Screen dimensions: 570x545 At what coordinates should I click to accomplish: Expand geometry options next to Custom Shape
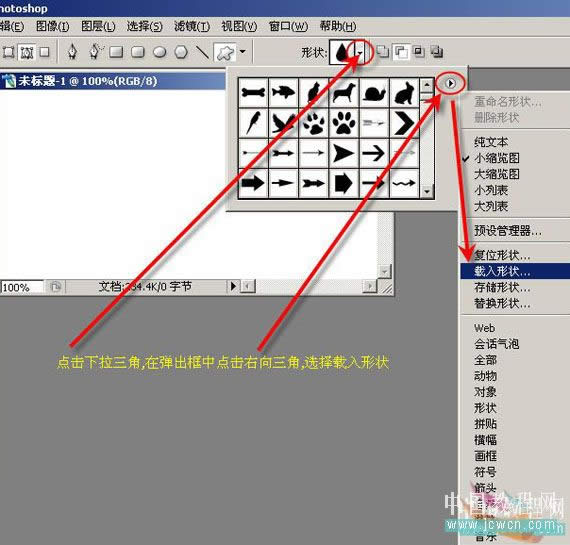(242, 52)
